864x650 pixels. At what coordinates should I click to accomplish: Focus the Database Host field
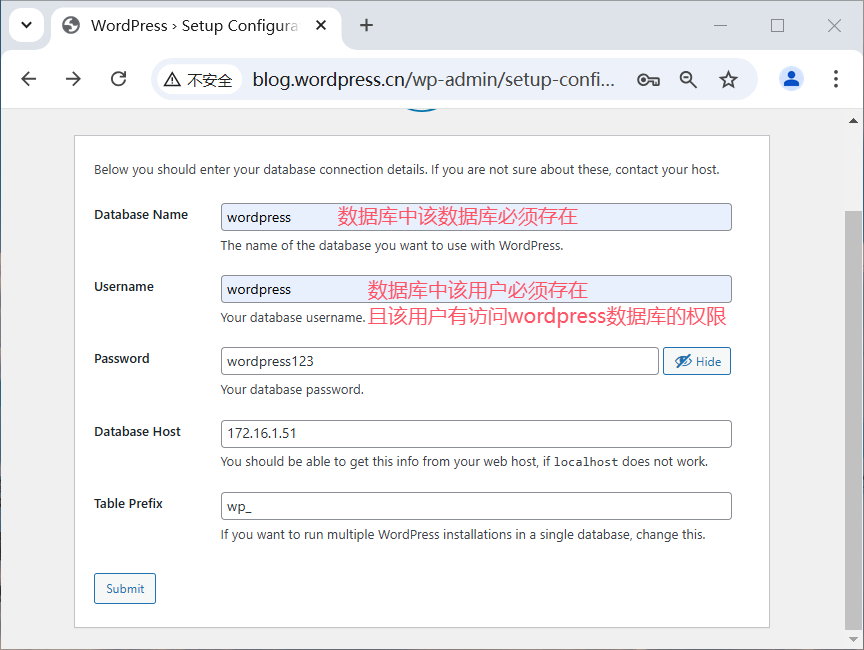point(476,434)
